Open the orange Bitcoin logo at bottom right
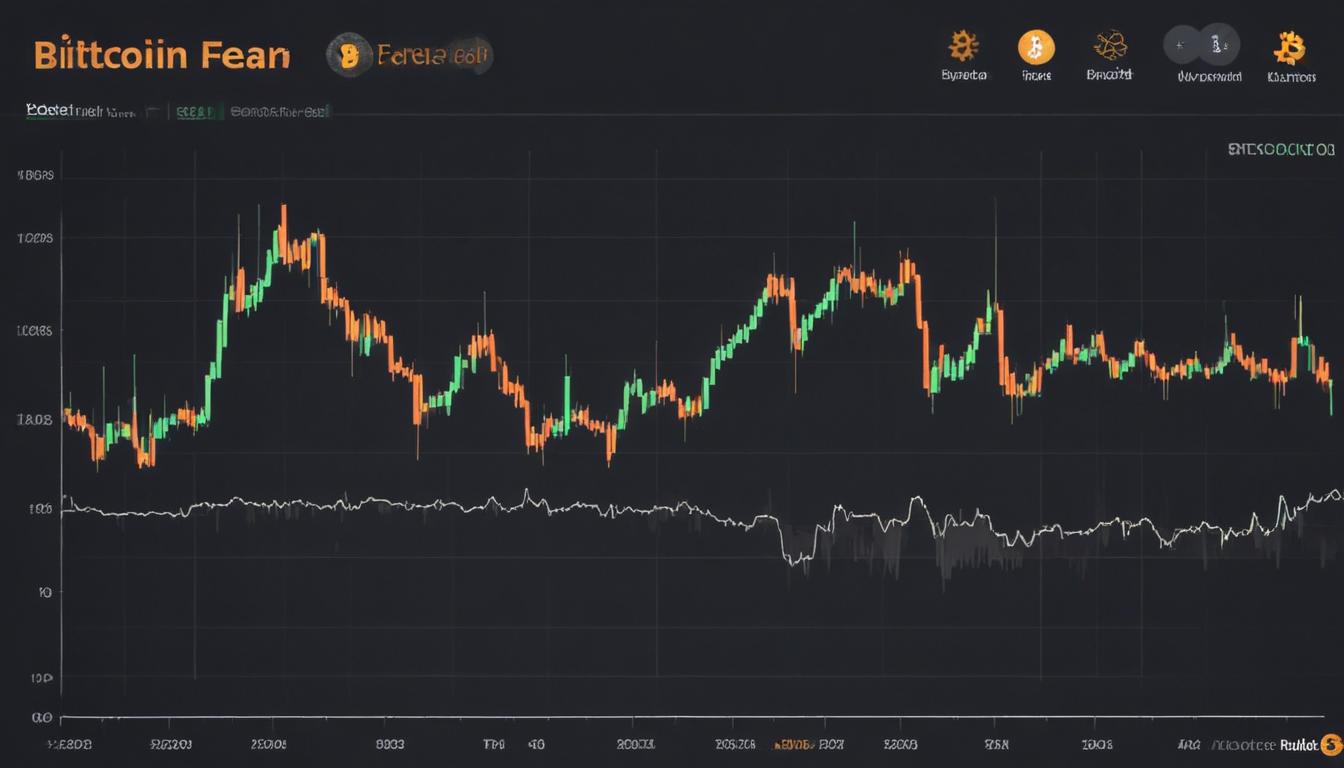This screenshot has height=768, width=1344. click(1330, 745)
